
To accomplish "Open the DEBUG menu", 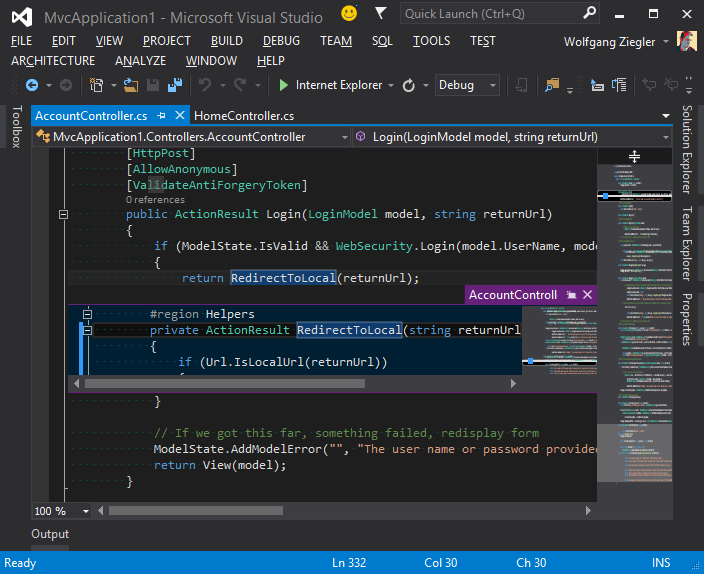I will coord(281,41).
